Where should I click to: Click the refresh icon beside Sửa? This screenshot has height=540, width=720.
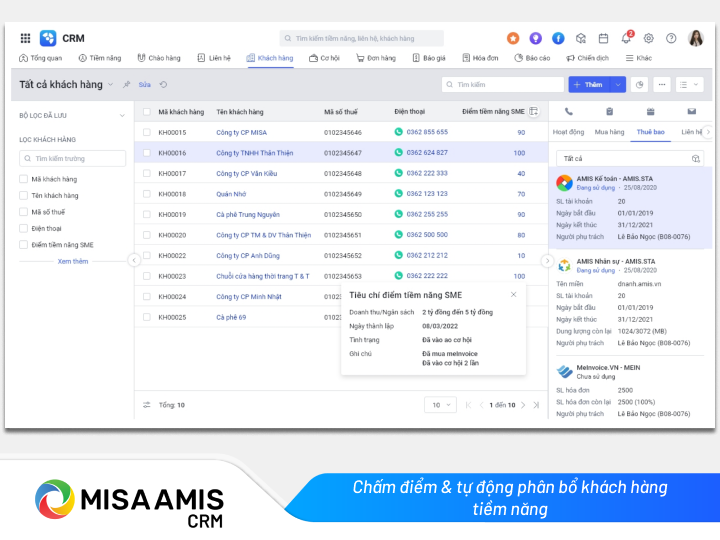tap(163, 85)
